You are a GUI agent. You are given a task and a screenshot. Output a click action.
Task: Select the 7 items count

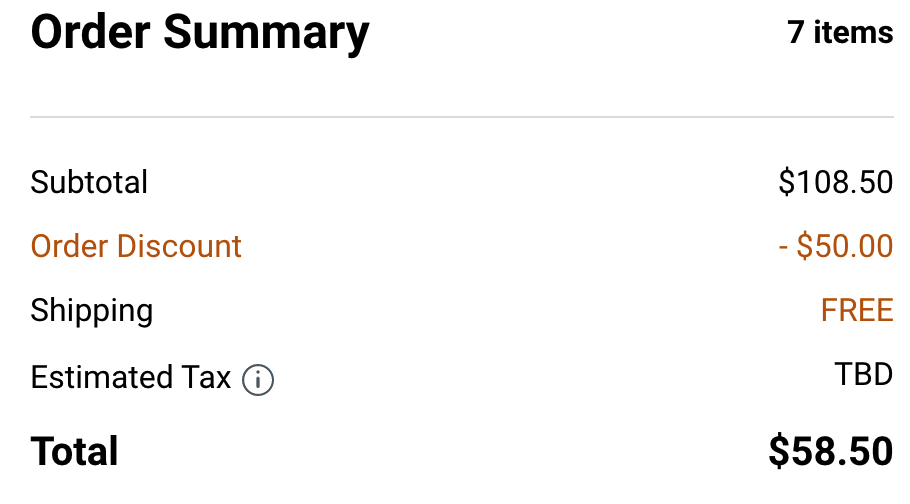(840, 32)
